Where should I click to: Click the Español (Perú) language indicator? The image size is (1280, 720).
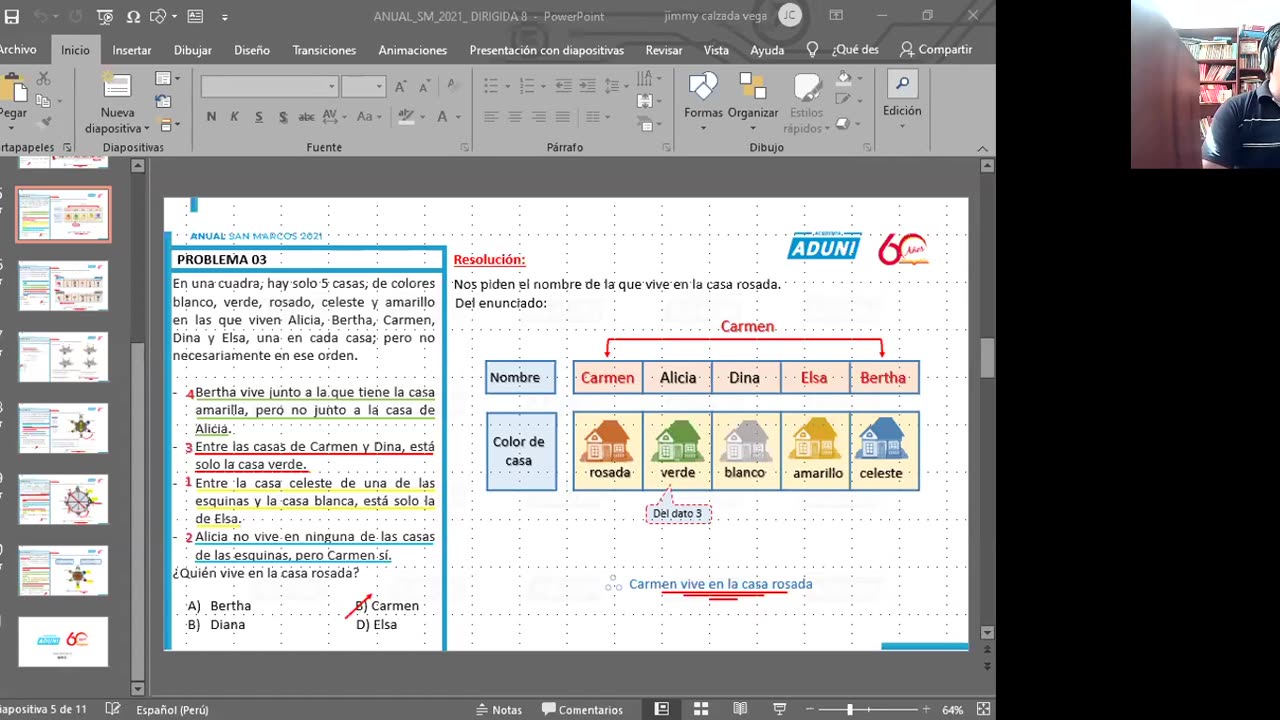(x=172, y=709)
